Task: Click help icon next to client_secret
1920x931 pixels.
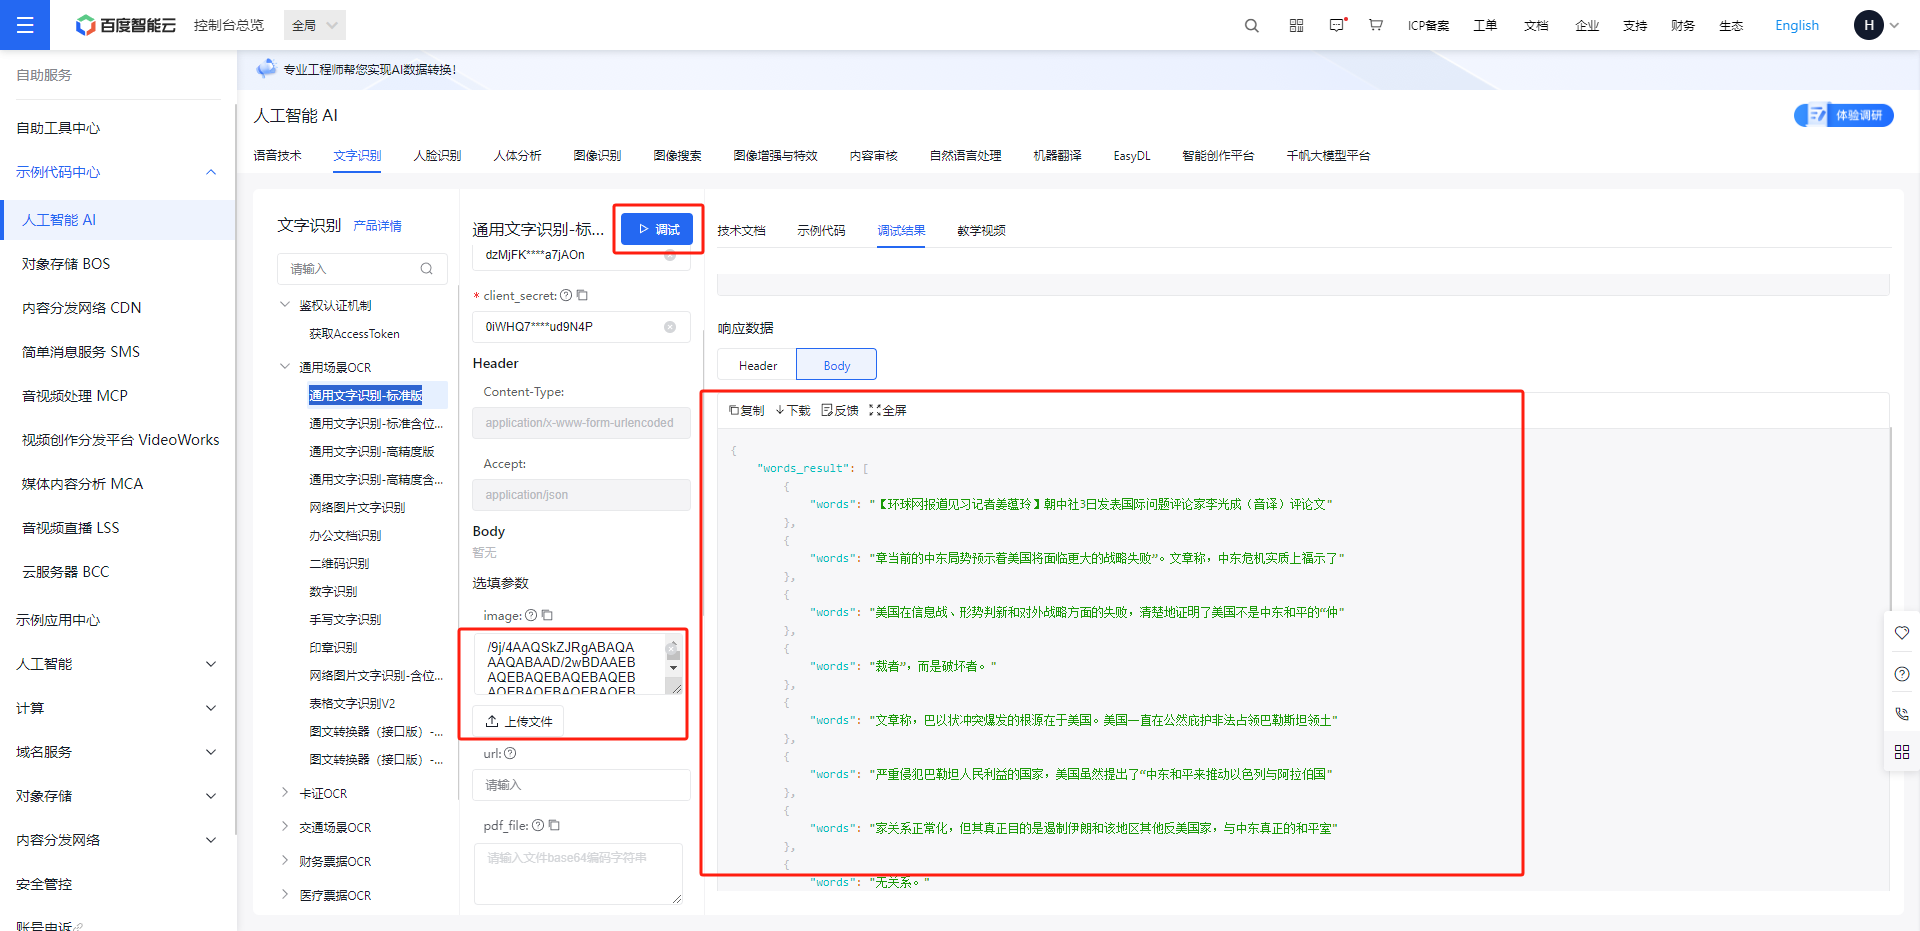Action: (x=566, y=295)
